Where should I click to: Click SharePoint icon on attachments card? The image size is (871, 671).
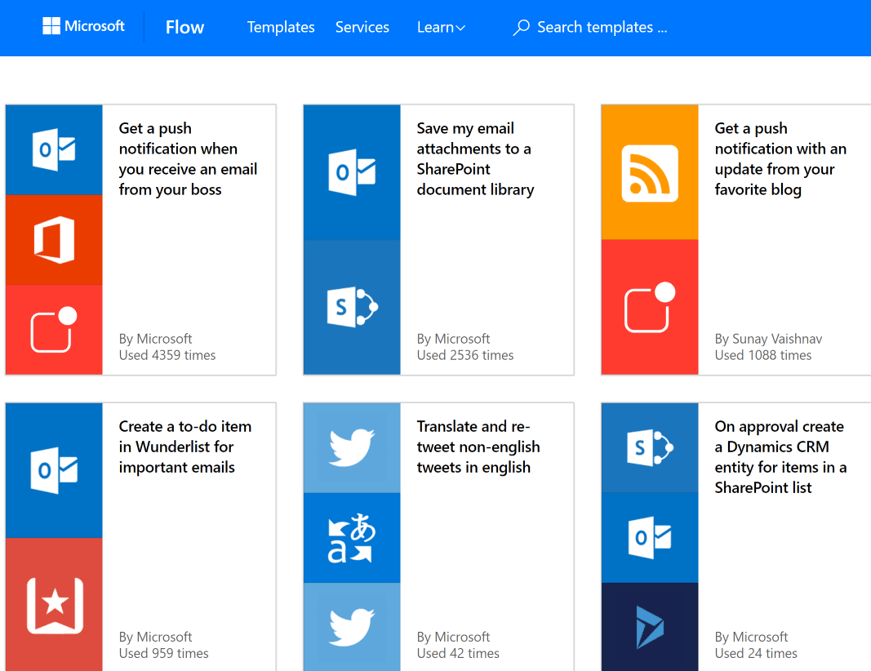tap(352, 307)
